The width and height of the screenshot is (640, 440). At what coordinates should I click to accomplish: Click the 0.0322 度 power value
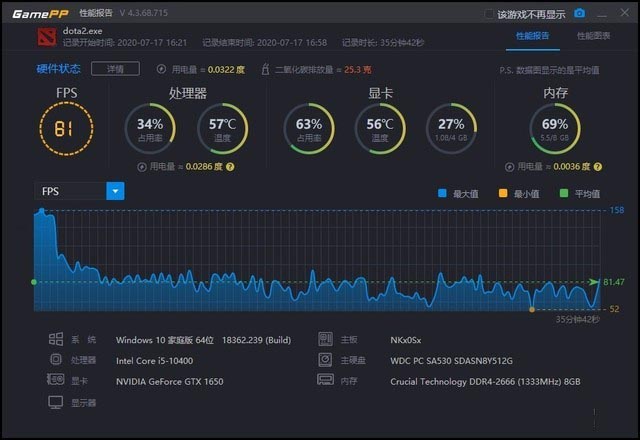[226, 69]
